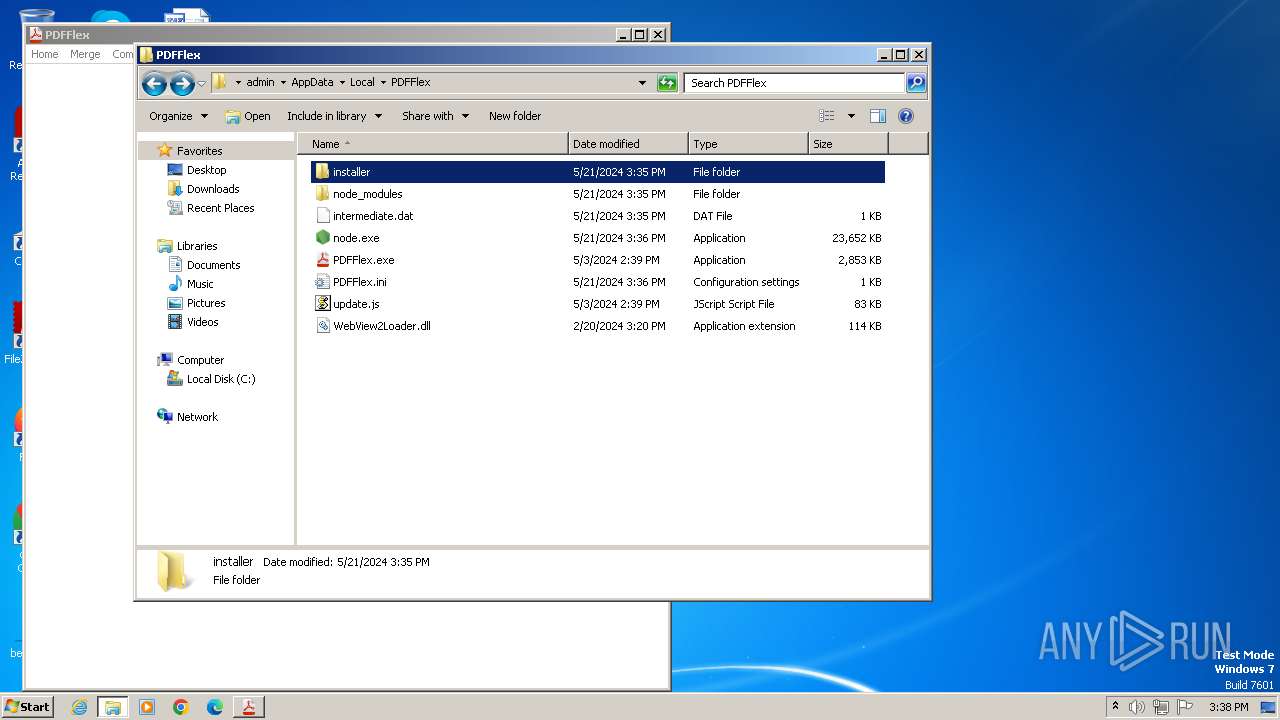Show hidden tray icons arrow
This screenshot has width=1280, height=720.
1115,707
